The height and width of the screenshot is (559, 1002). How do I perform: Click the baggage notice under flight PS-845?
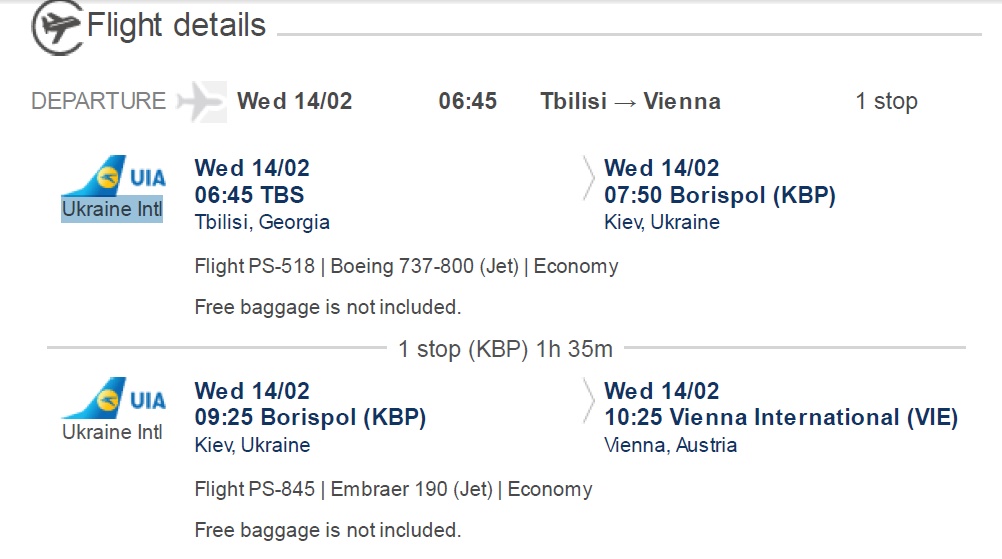[x=327, y=529]
